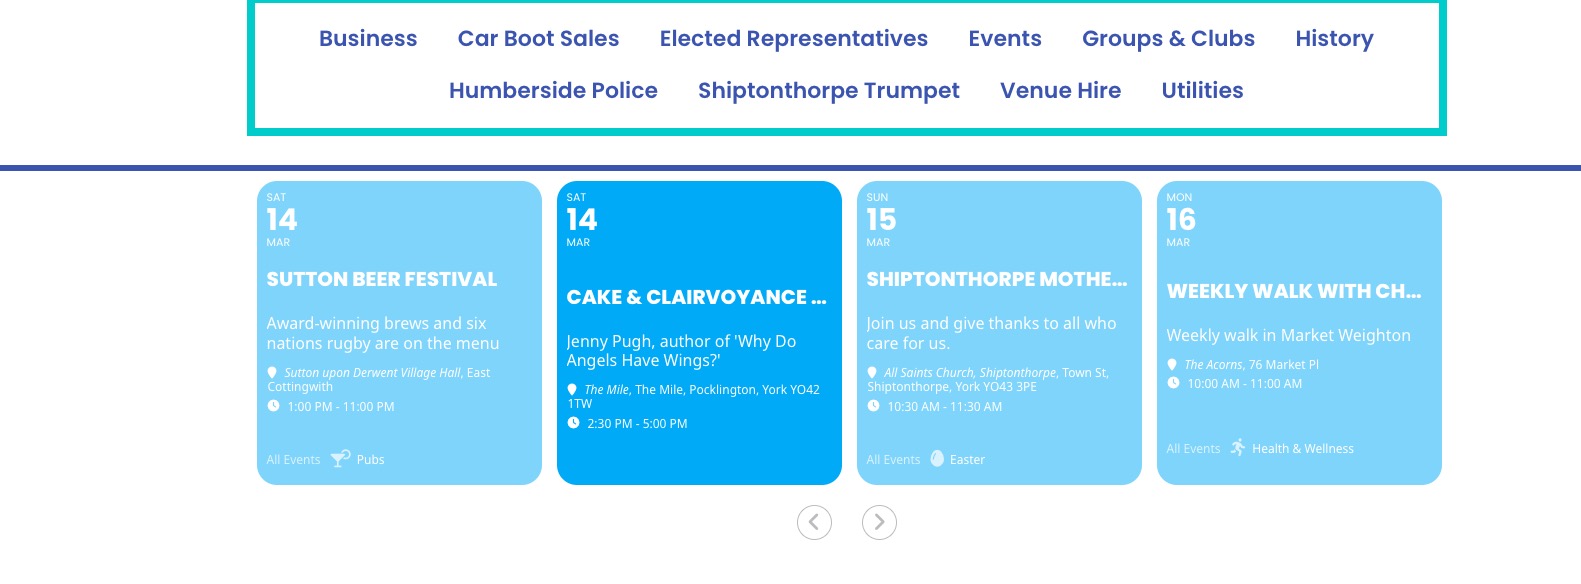The image size is (1581, 584).
Task: Open the Utilities menu item
Action: pyautogui.click(x=1202, y=90)
